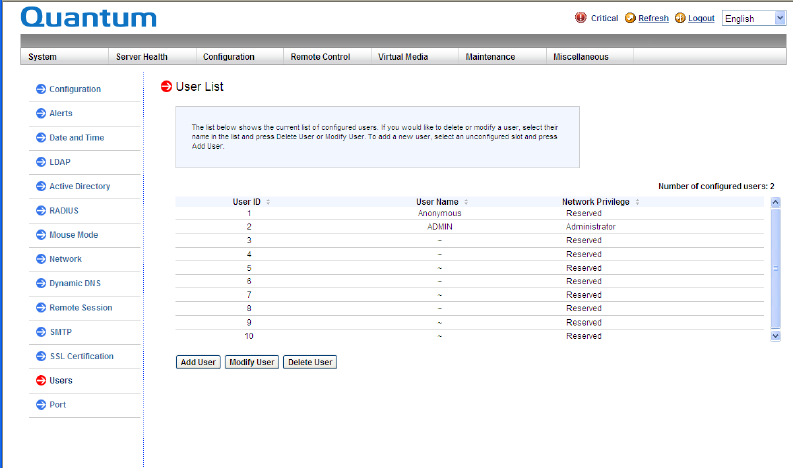Open SSL Certification settings link
Viewport: 793px width, 468px height.
[x=81, y=356]
